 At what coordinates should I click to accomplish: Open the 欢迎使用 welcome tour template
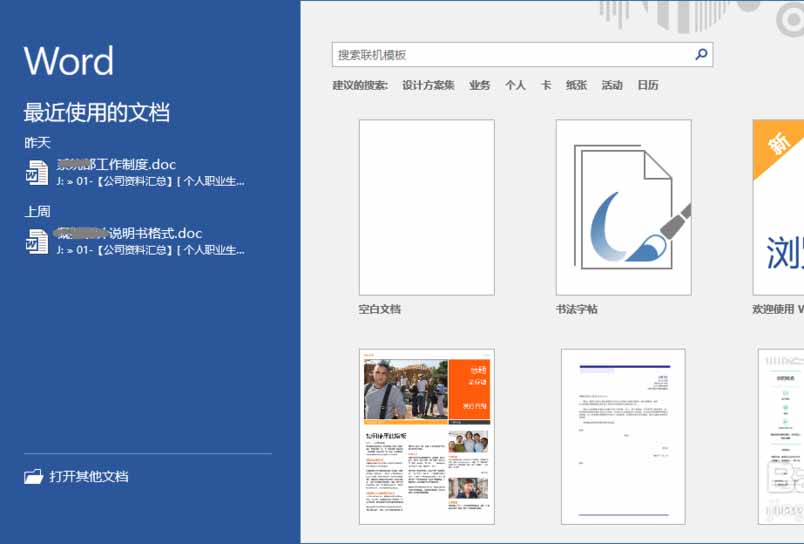click(x=778, y=208)
